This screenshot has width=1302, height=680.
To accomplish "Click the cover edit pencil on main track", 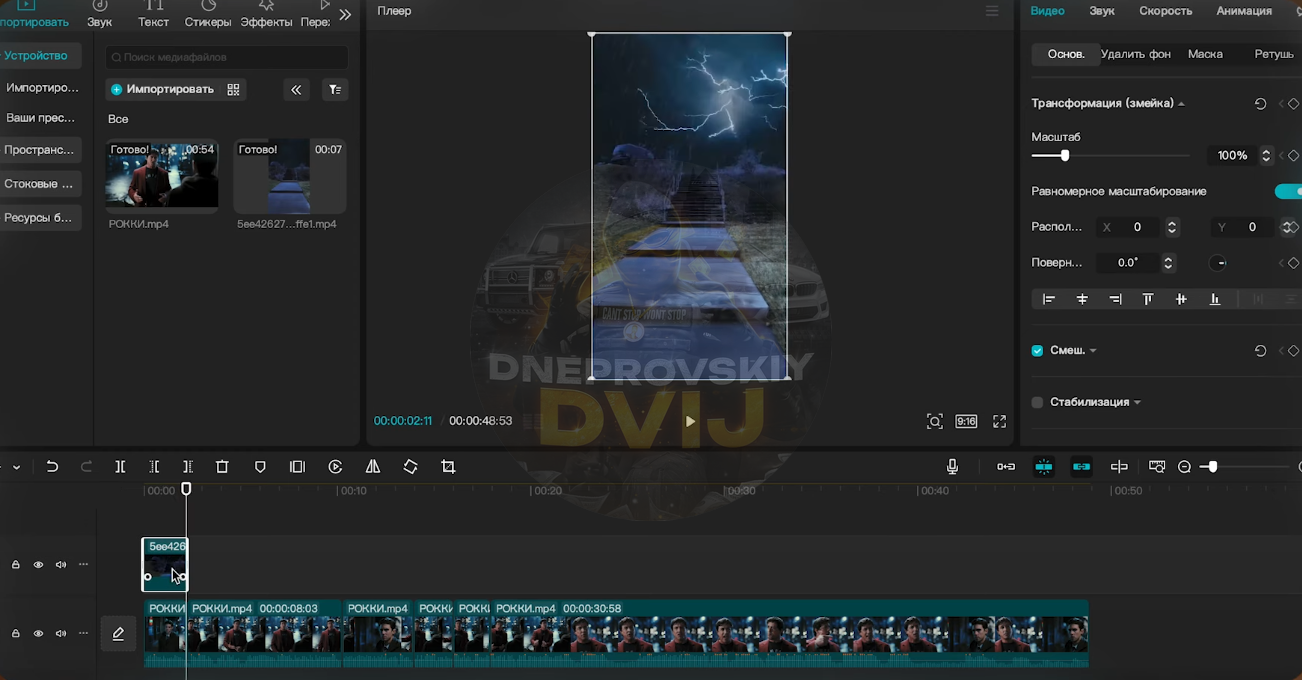I will tap(118, 634).
